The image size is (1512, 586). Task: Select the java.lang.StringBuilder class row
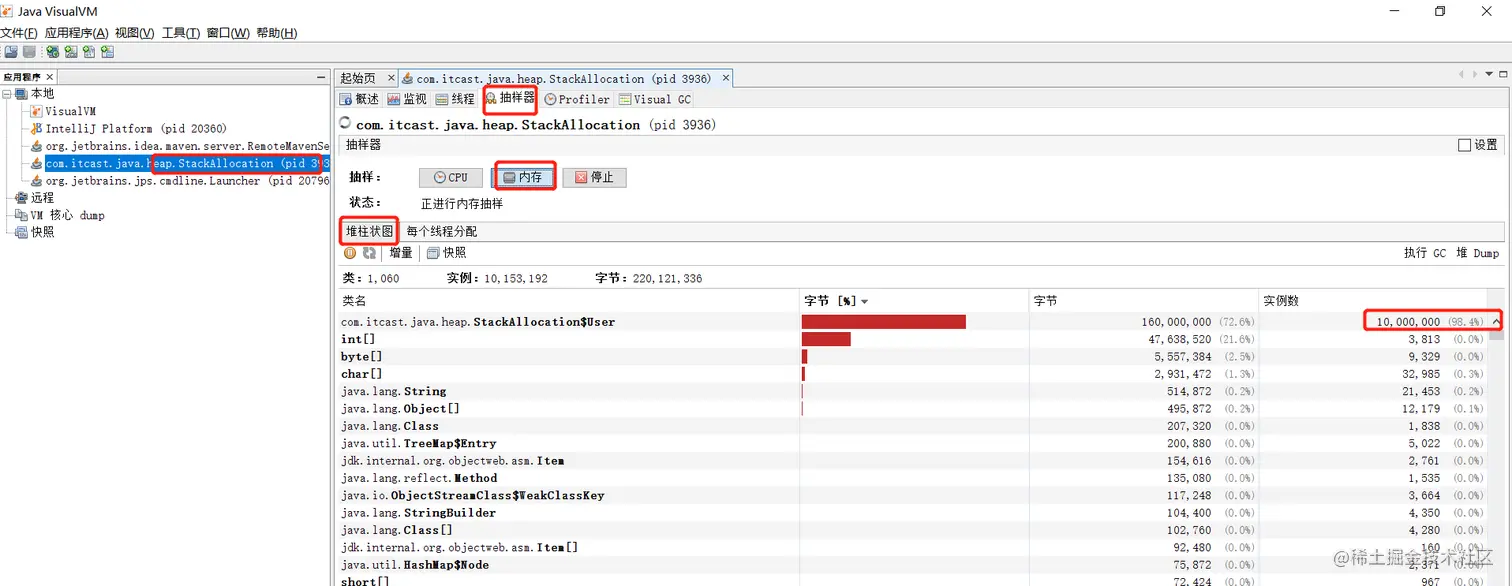point(913,513)
